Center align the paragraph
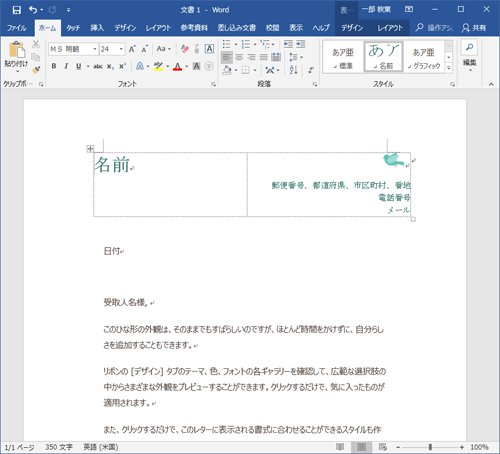This screenshot has height=454, width=500. (239, 57)
